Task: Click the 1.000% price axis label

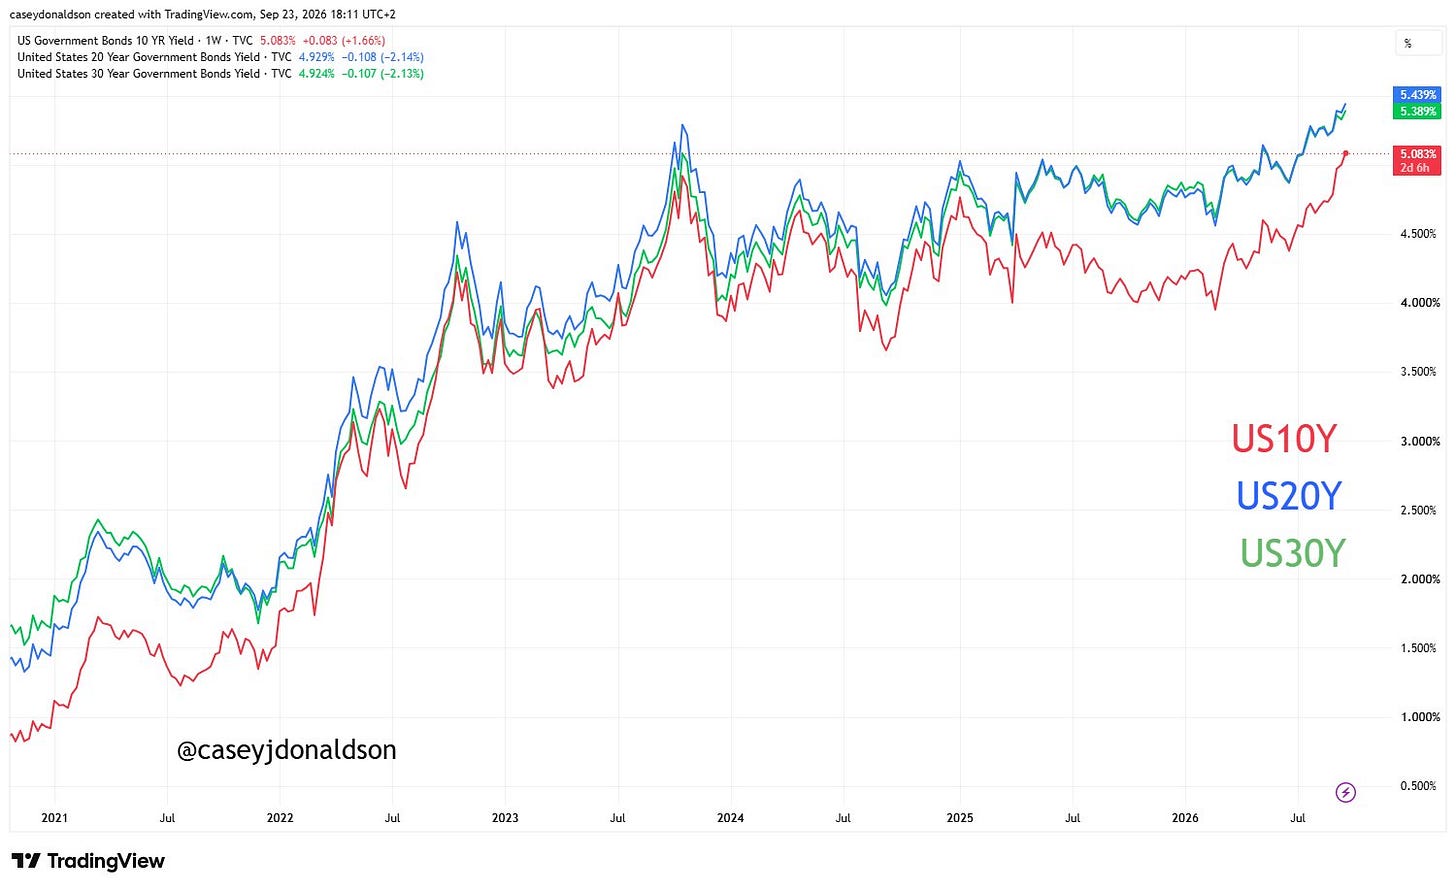Action: click(1418, 717)
